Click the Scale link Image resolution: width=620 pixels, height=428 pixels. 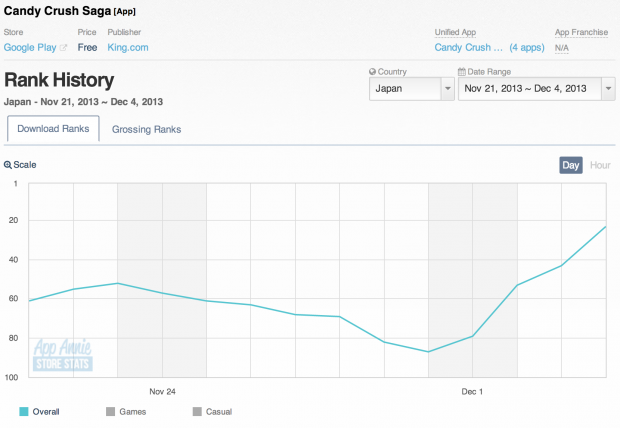[x=25, y=165]
